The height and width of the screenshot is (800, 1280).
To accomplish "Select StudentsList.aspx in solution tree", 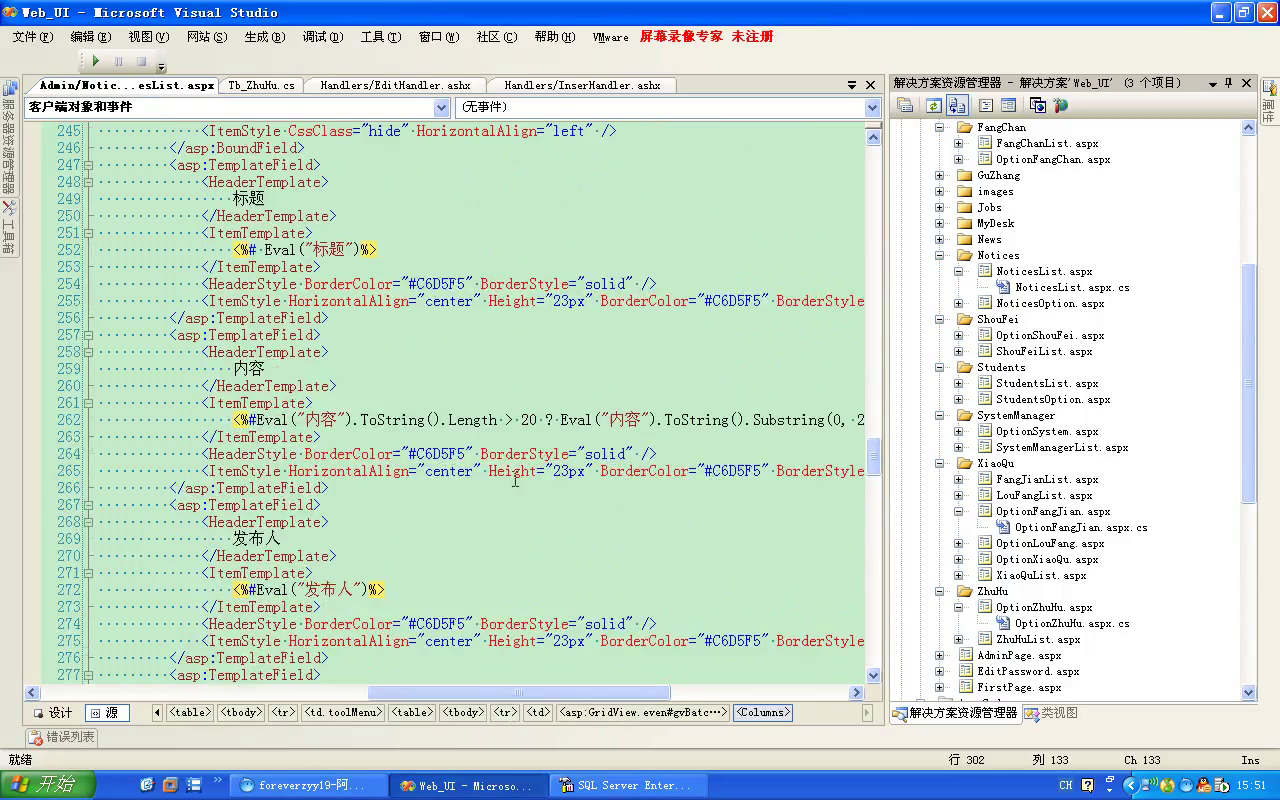I will tap(1047, 383).
